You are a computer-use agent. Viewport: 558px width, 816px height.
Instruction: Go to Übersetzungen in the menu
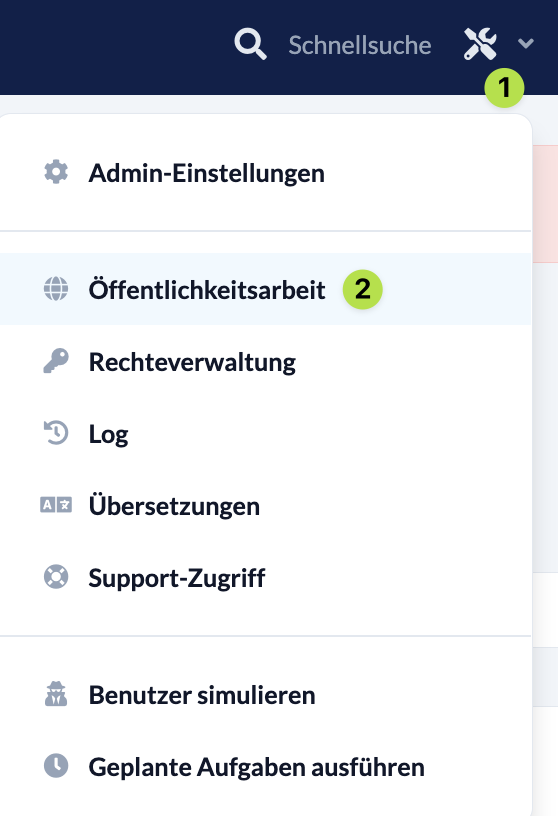[265, 505]
